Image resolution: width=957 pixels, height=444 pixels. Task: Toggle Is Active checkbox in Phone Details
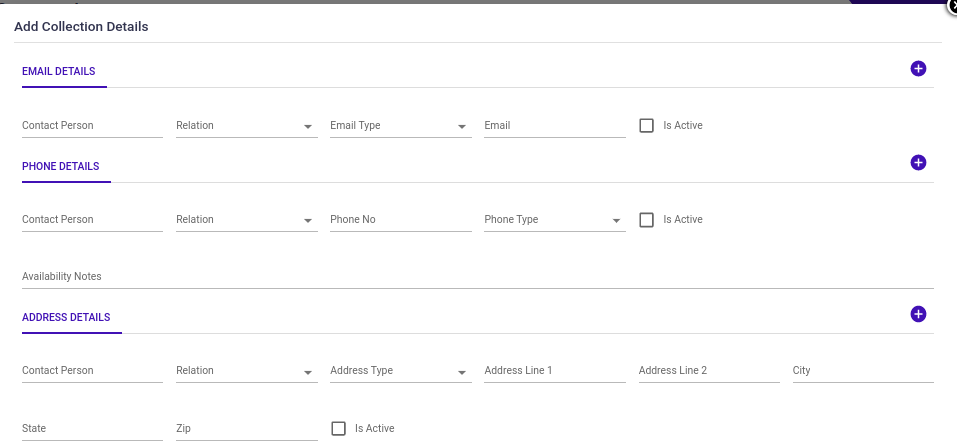point(646,220)
